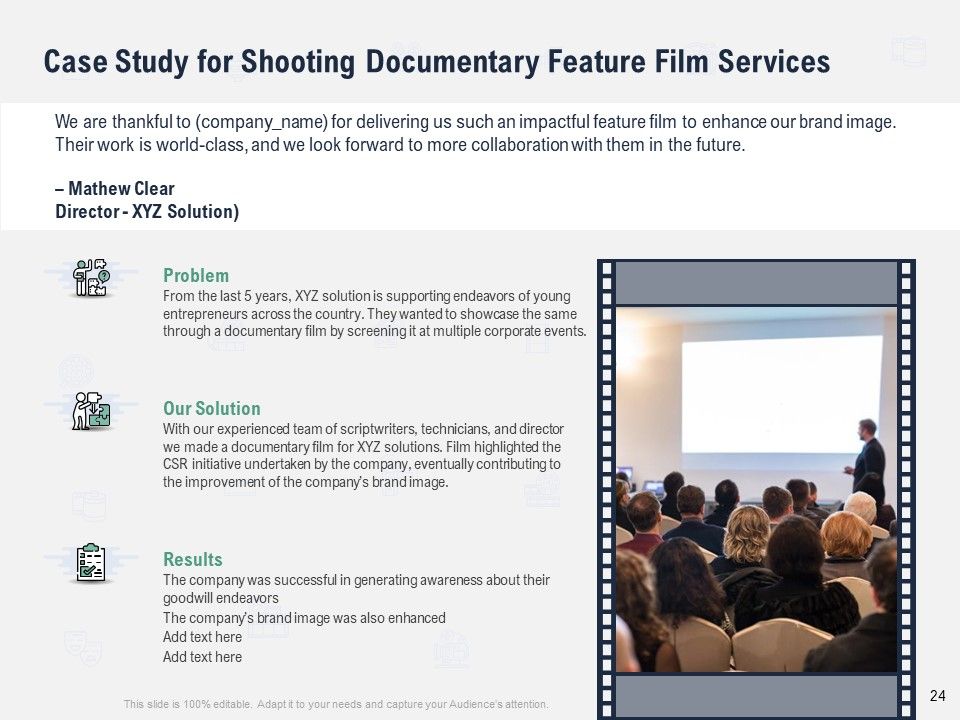Click the name '– Mathew Clear'
The image size is (960, 720).
click(115, 189)
